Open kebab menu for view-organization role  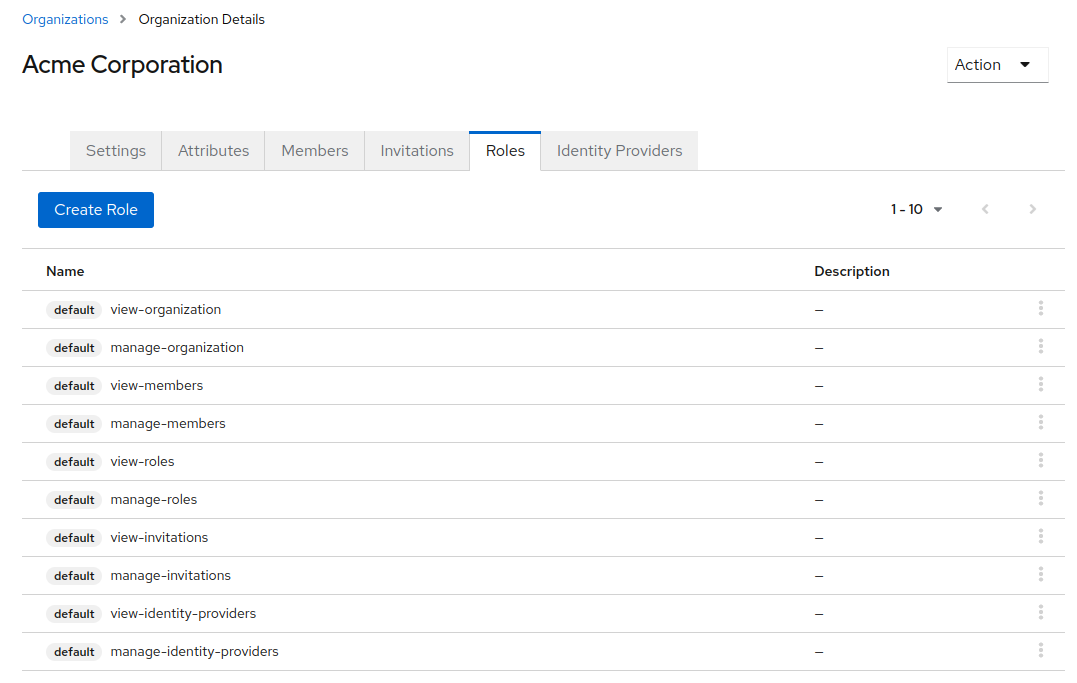tap(1040, 309)
